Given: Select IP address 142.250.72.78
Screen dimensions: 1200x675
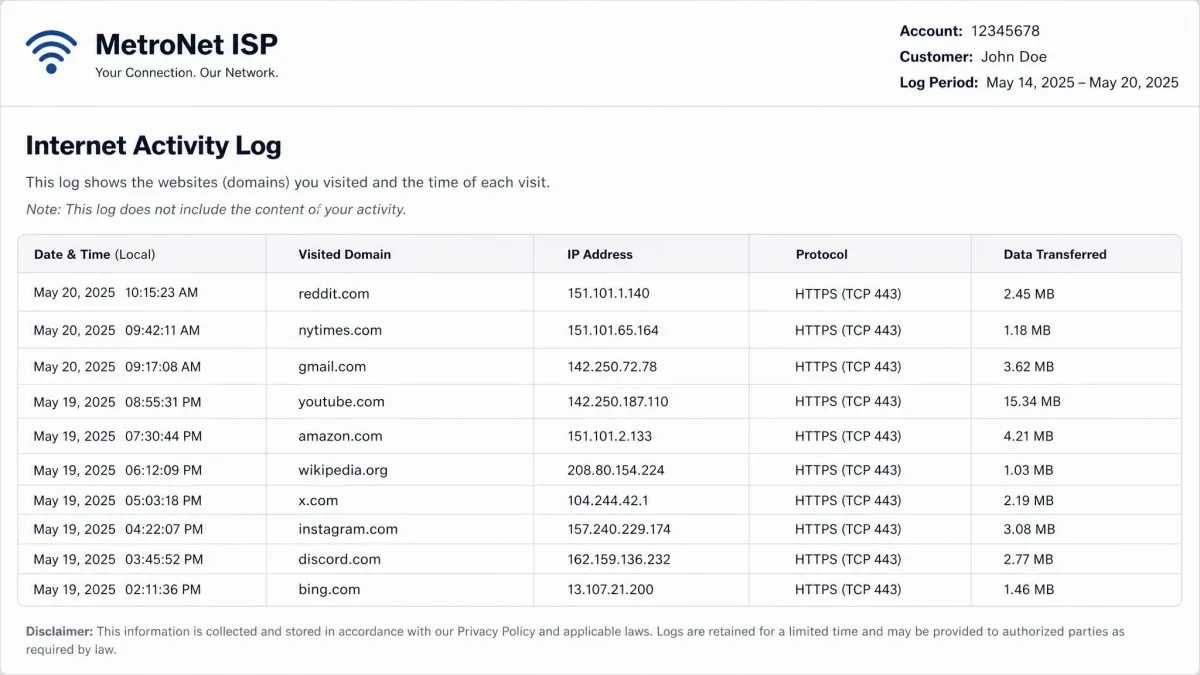Looking at the screenshot, I should click(x=612, y=367).
